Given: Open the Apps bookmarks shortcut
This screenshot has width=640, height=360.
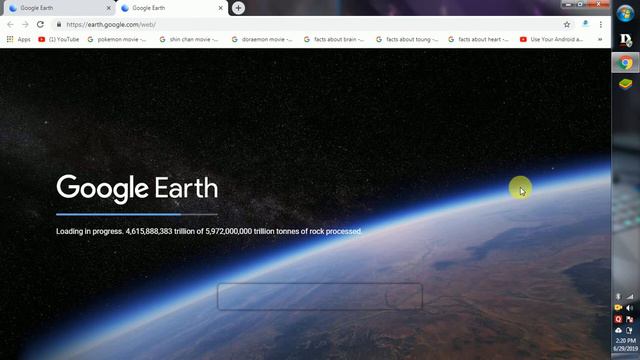Looking at the screenshot, I should pos(18,39).
